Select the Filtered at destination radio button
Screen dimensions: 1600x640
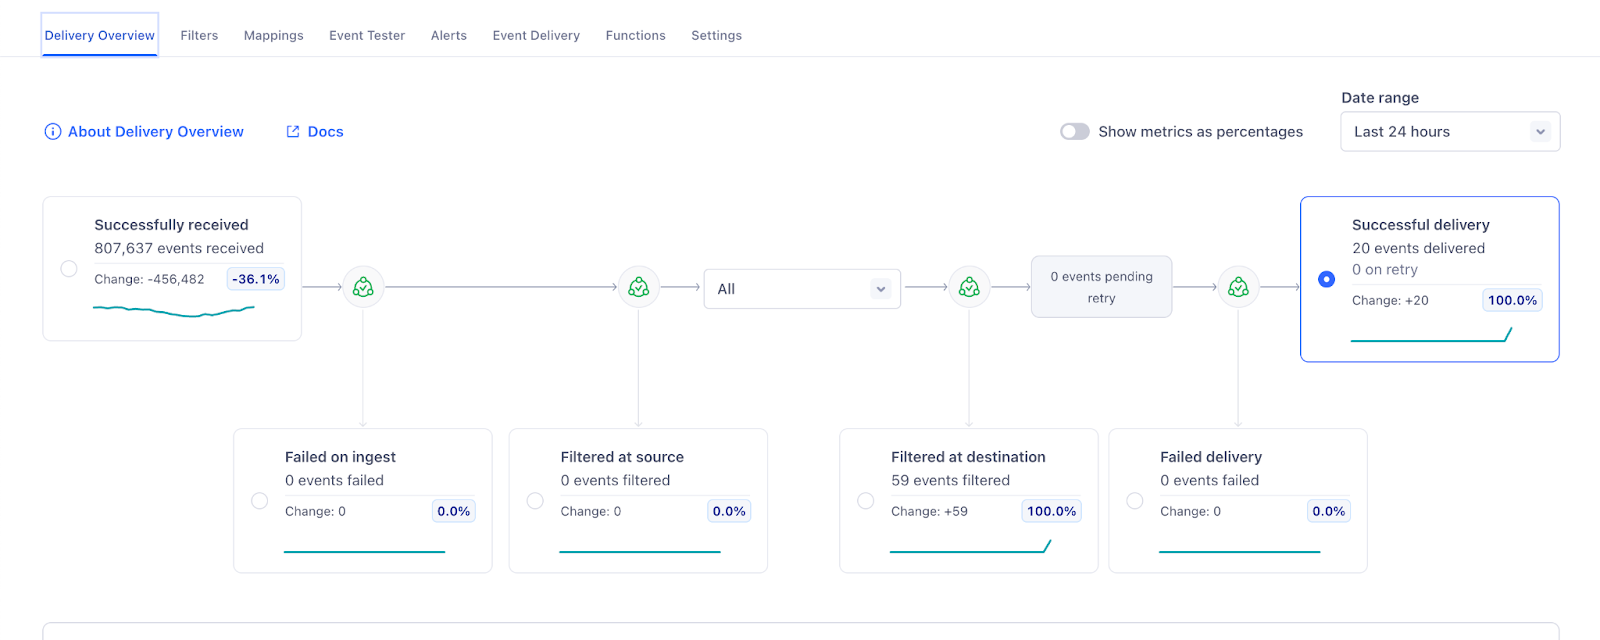pyautogui.click(x=866, y=500)
